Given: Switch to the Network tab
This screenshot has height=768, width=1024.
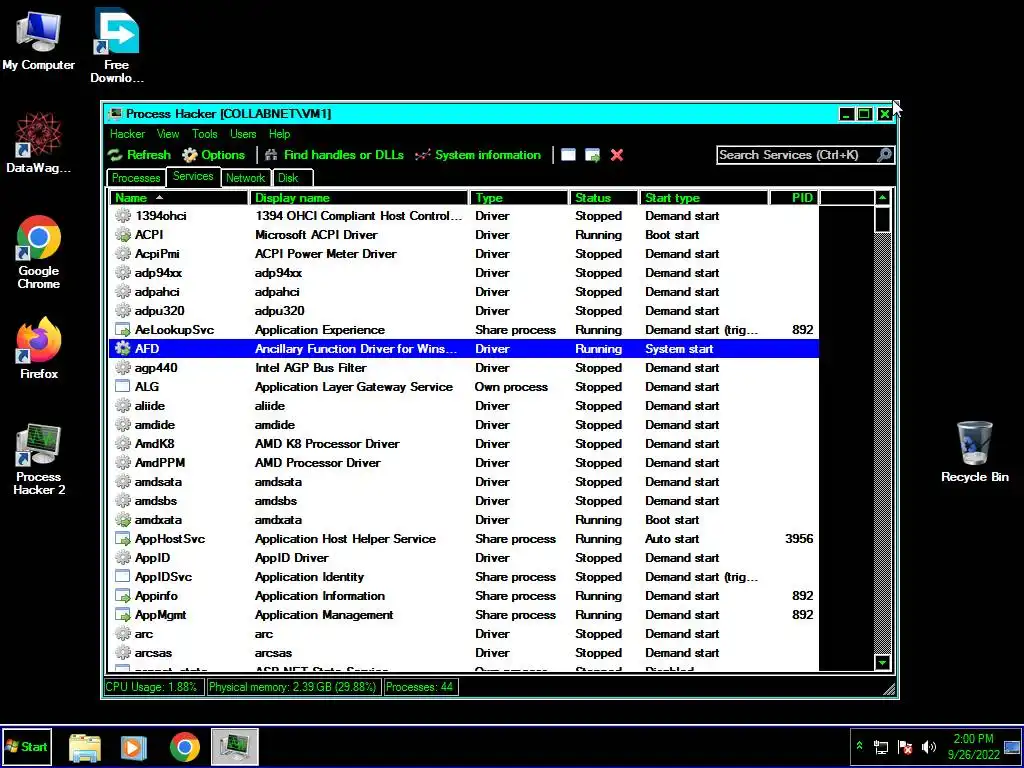Looking at the screenshot, I should (x=246, y=178).
